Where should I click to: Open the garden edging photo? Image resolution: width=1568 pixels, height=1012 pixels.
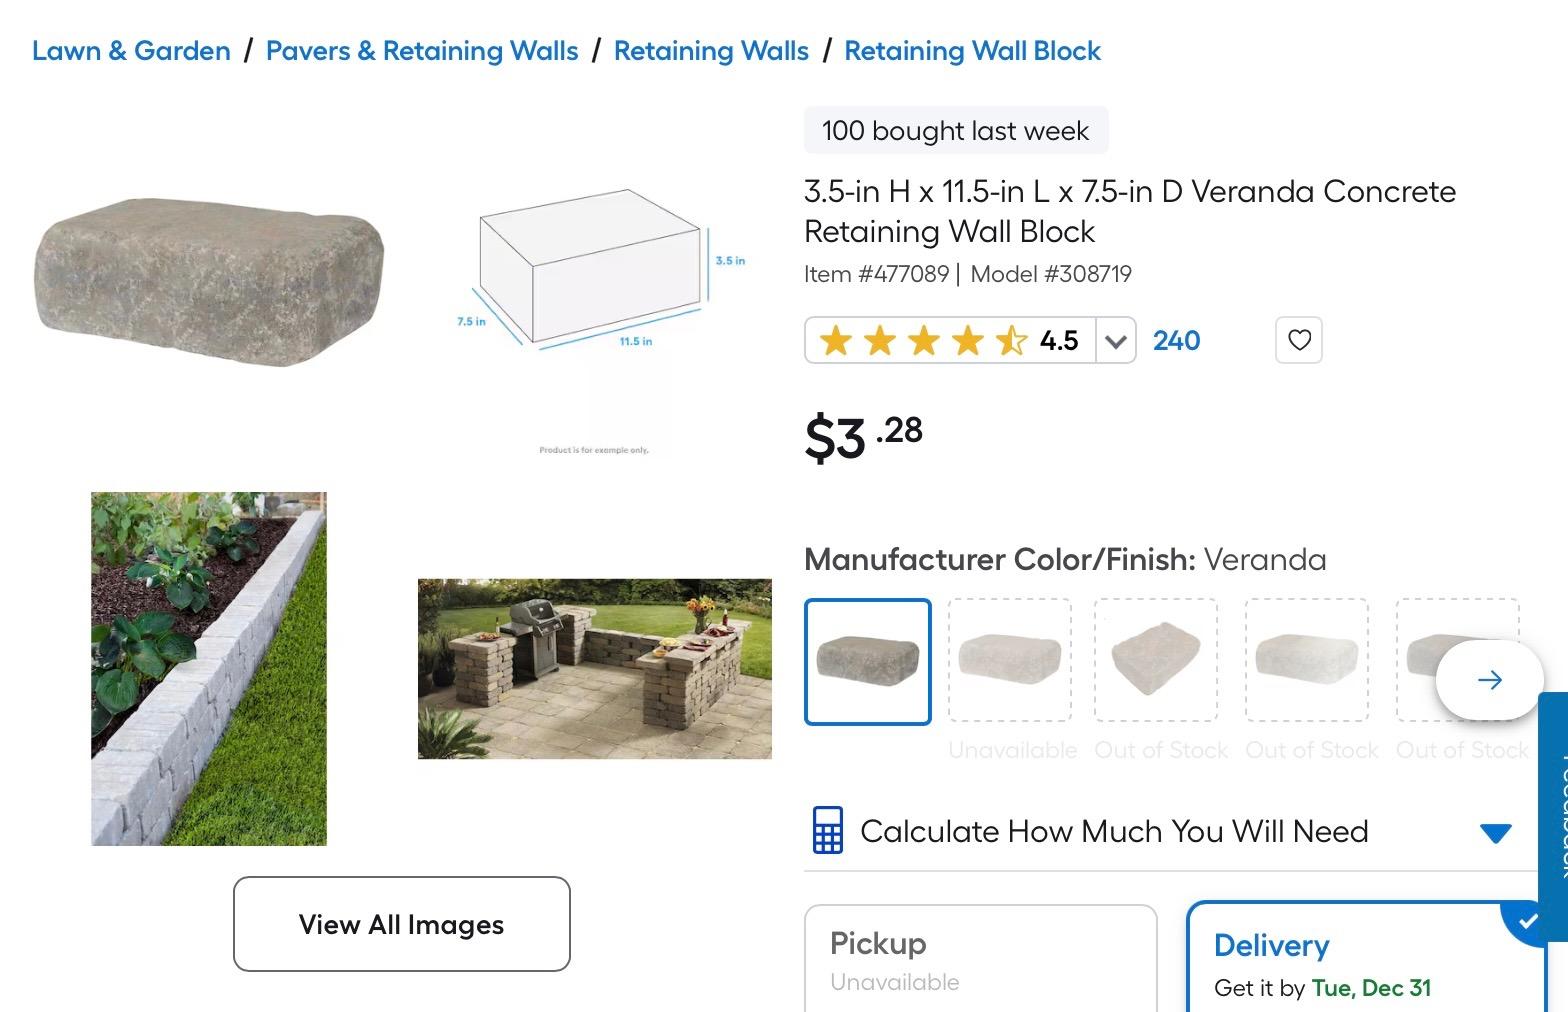pyautogui.click(x=209, y=668)
